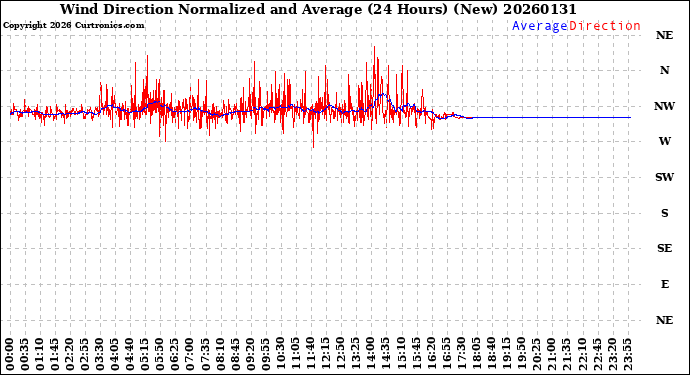Click the E direction axis label
The image size is (690, 375).
click(664, 284)
